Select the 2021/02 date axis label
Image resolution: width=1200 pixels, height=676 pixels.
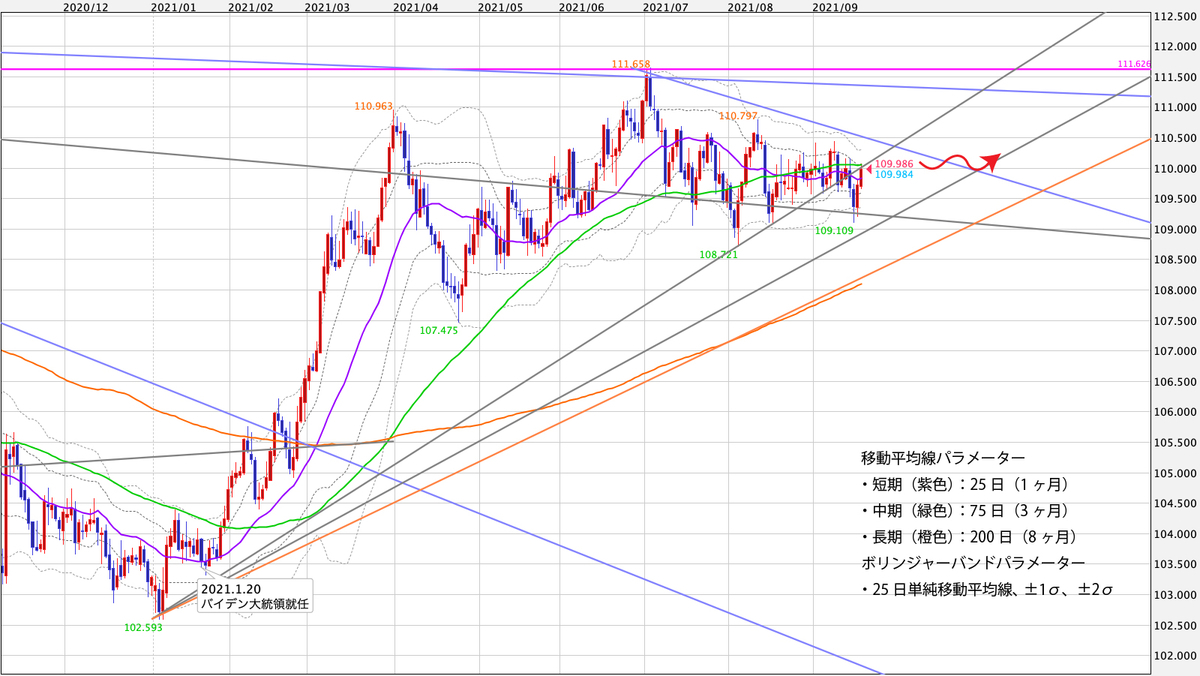[x=251, y=6]
